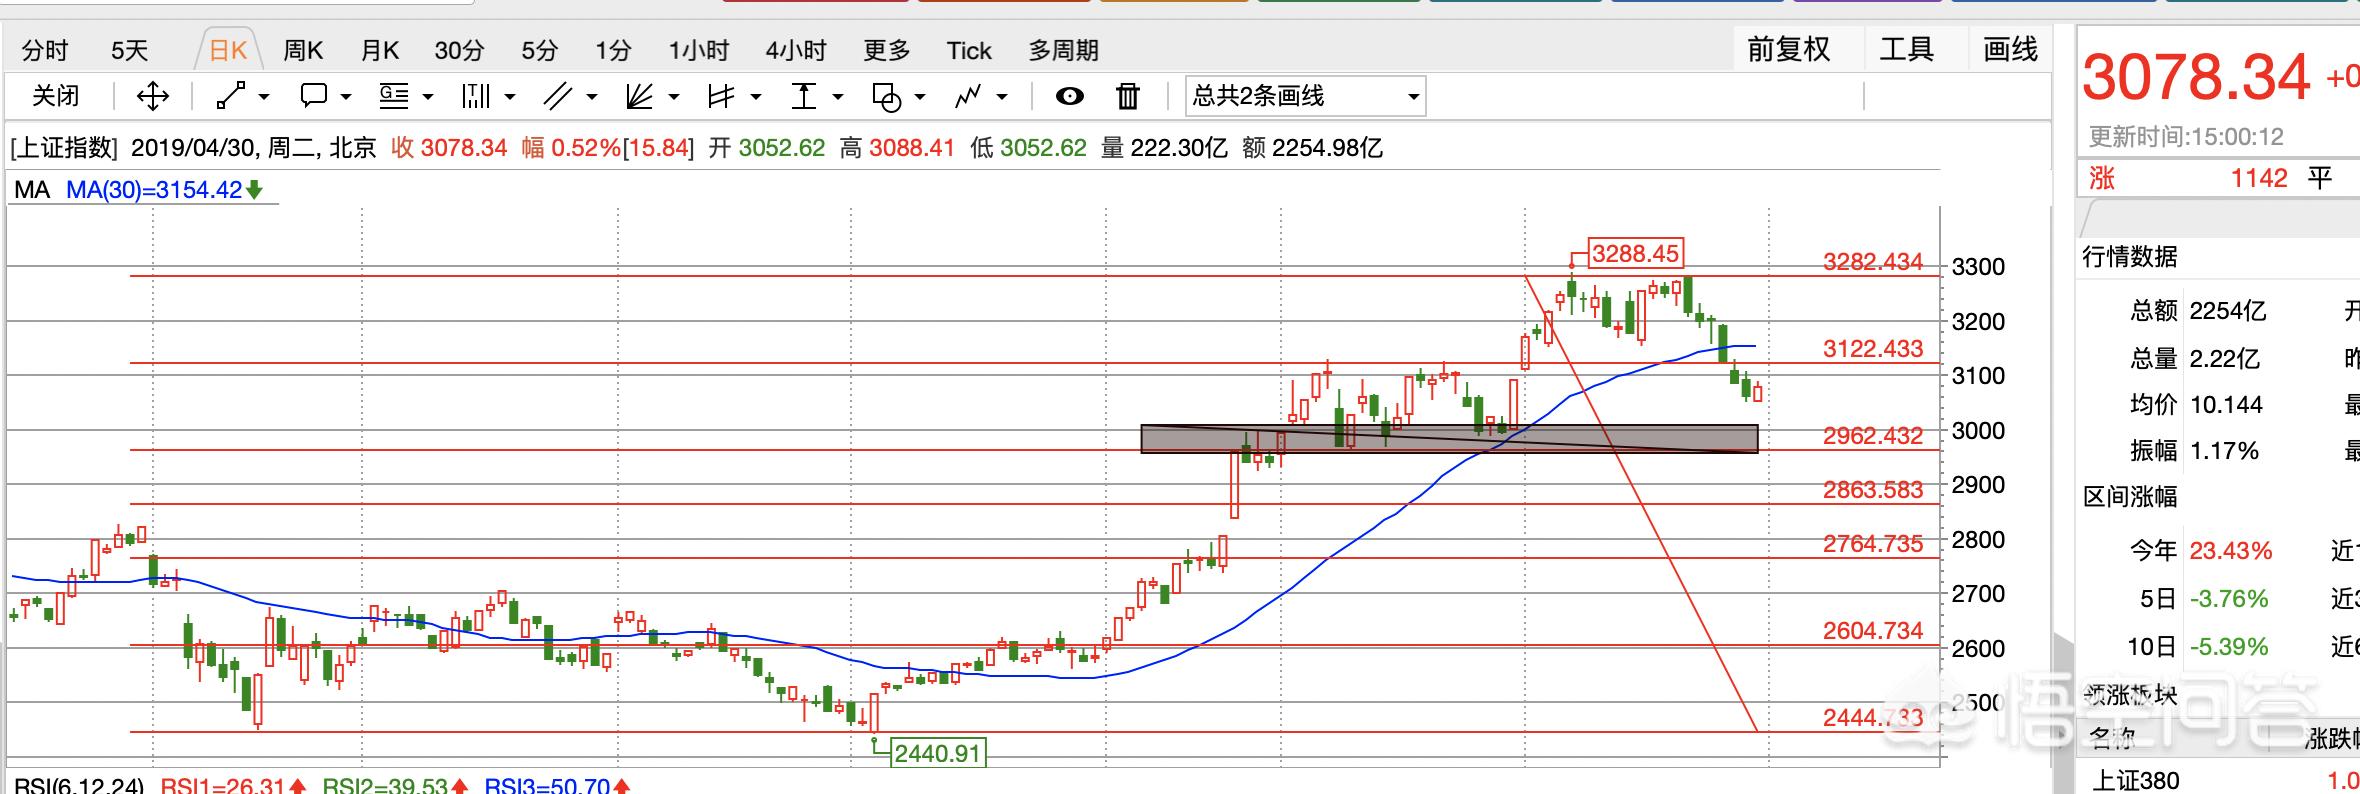
Task: Select the fan angle lines tool
Action: (x=639, y=96)
